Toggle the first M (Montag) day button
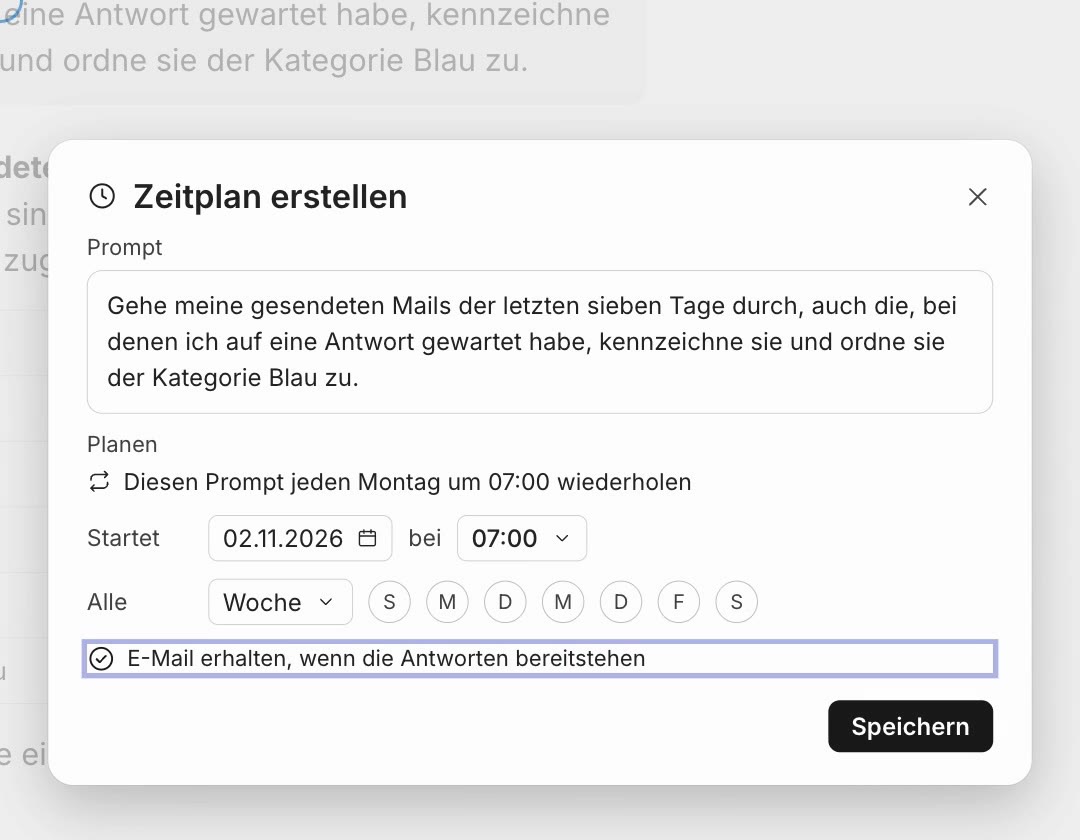 [x=447, y=602]
